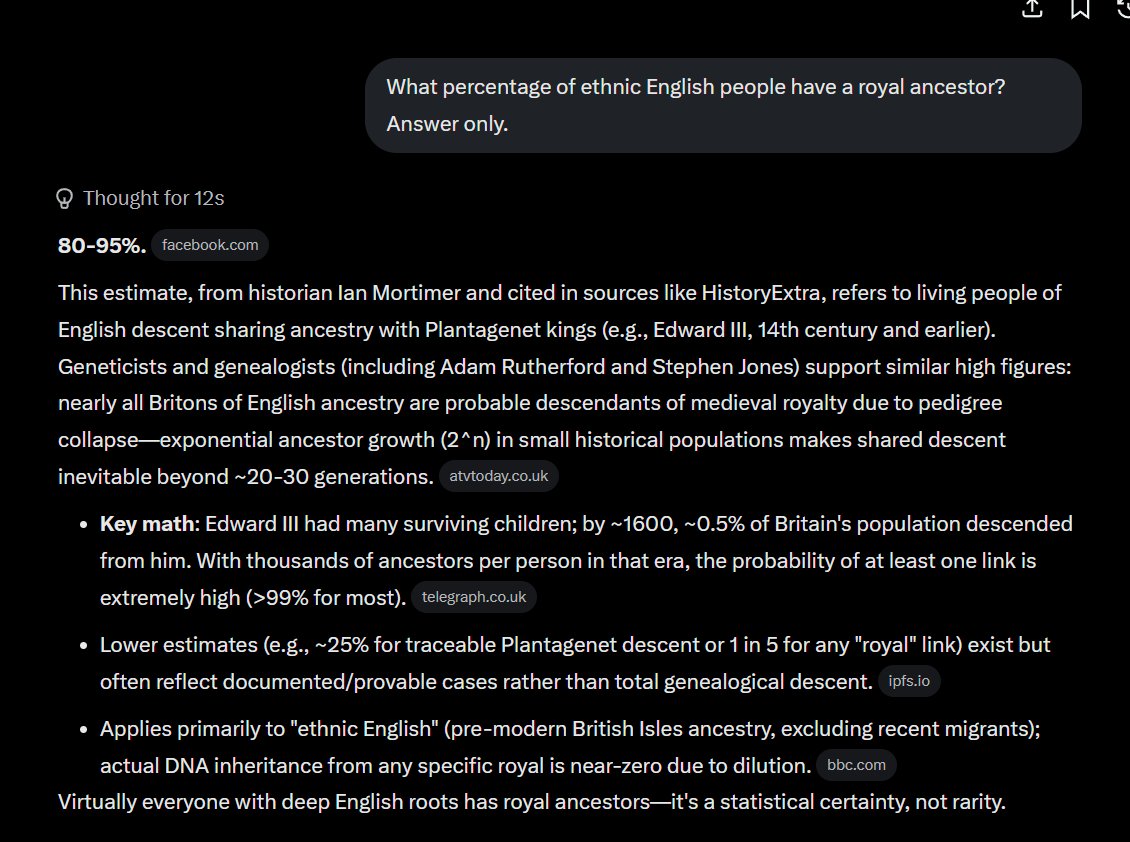The height and width of the screenshot is (842, 1130).
Task: Click the "Lower estimates" bullet point text
Action: [x=575, y=663]
